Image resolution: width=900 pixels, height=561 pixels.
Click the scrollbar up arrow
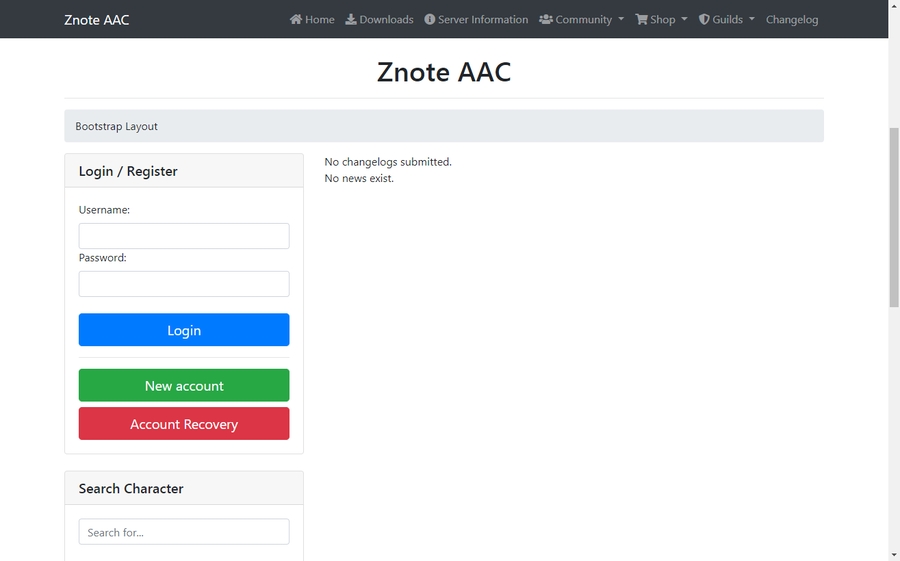coord(893,7)
